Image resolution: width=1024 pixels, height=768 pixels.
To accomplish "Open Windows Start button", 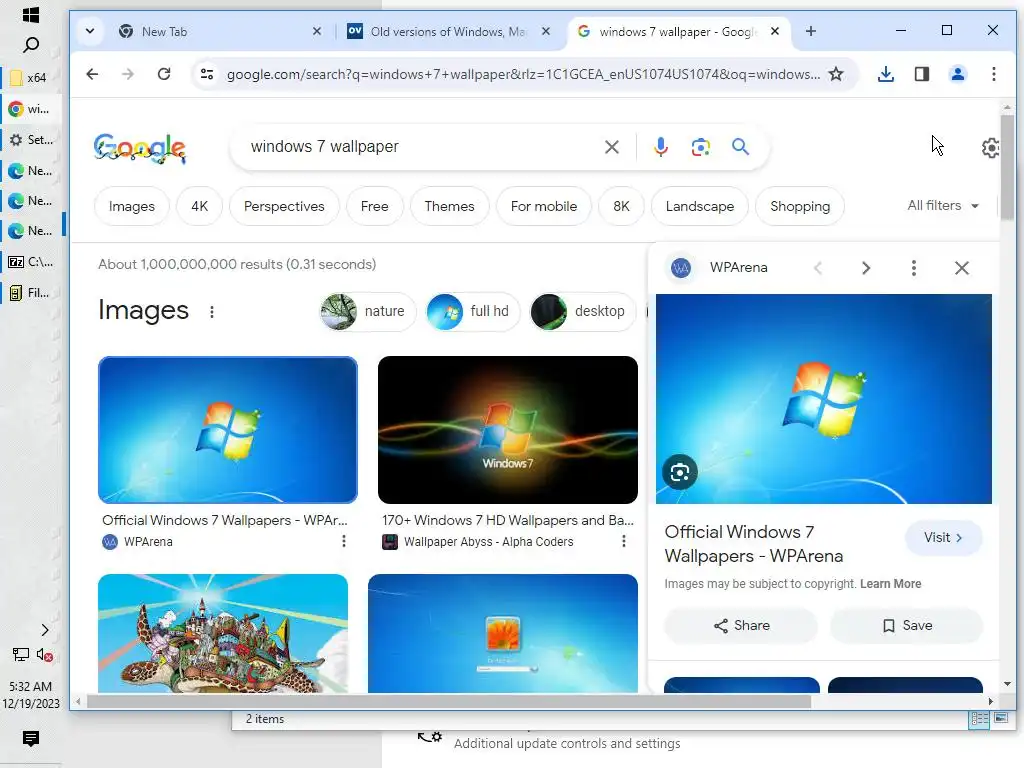I will click(31, 14).
